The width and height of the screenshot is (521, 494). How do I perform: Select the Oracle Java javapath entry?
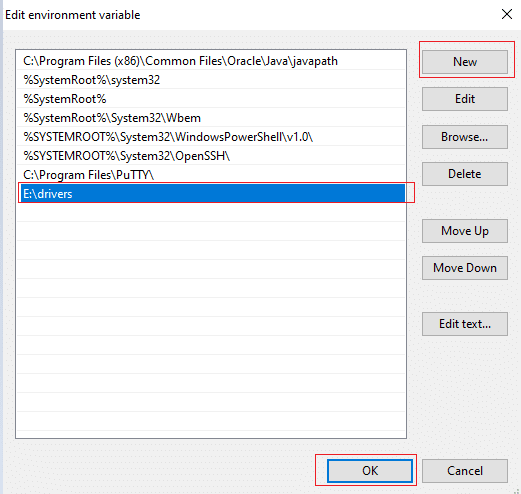211,61
